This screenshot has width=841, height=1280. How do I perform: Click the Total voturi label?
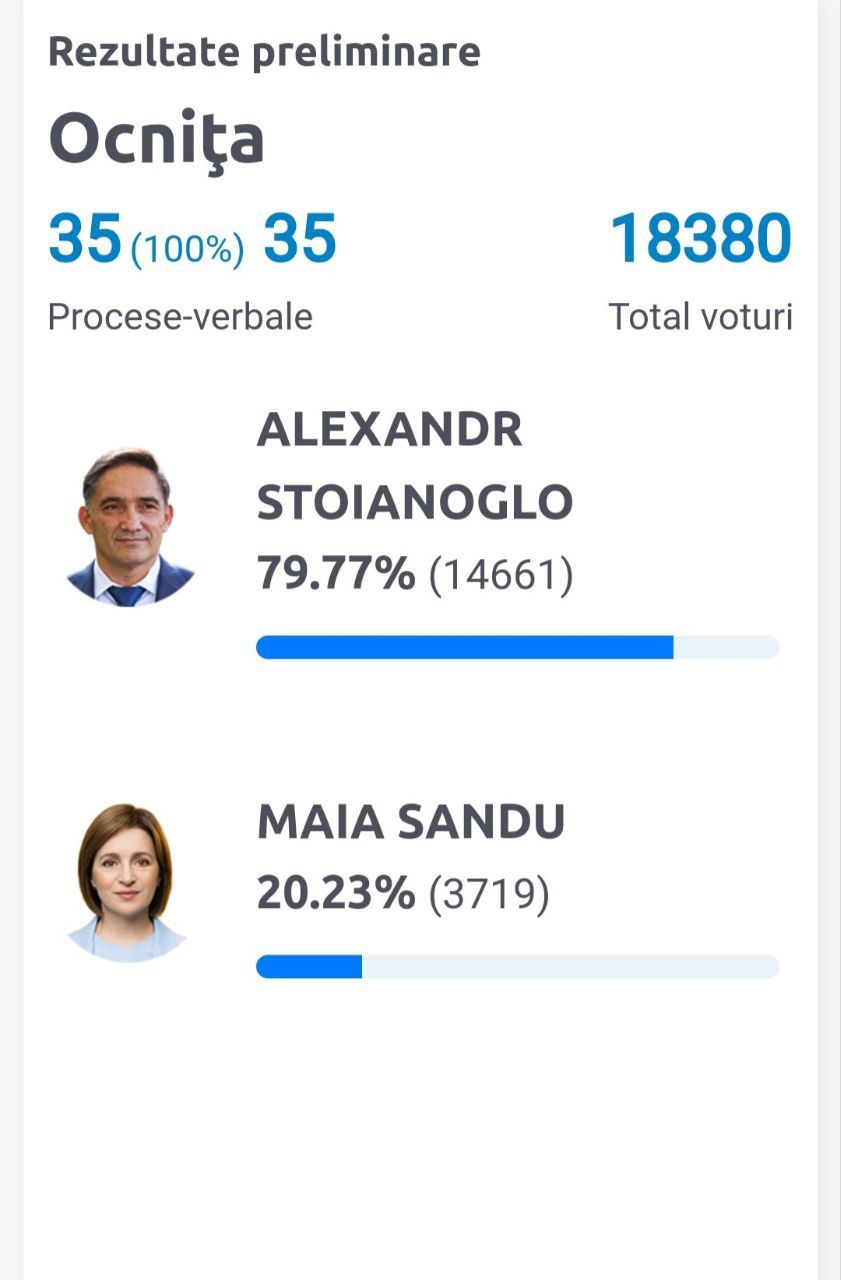[700, 317]
